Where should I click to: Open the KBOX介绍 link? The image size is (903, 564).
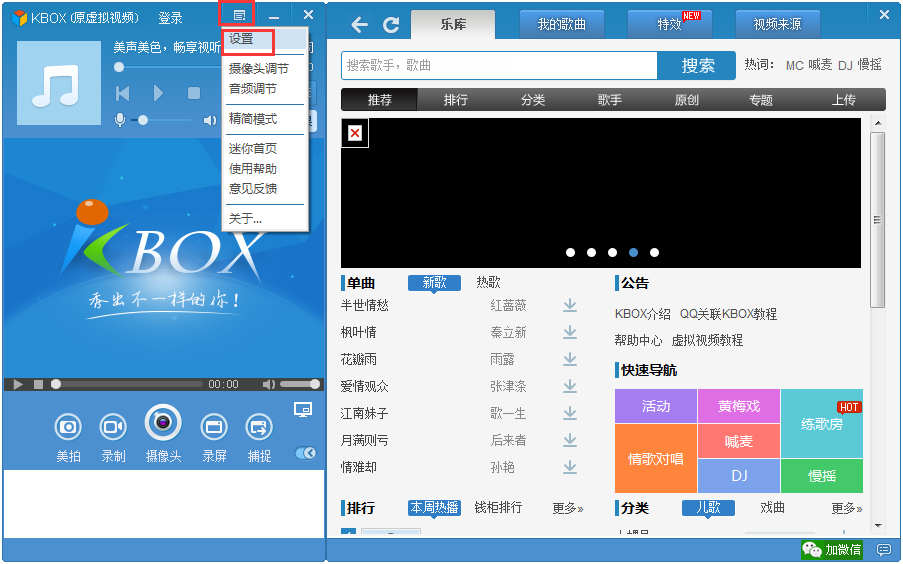coord(643,314)
